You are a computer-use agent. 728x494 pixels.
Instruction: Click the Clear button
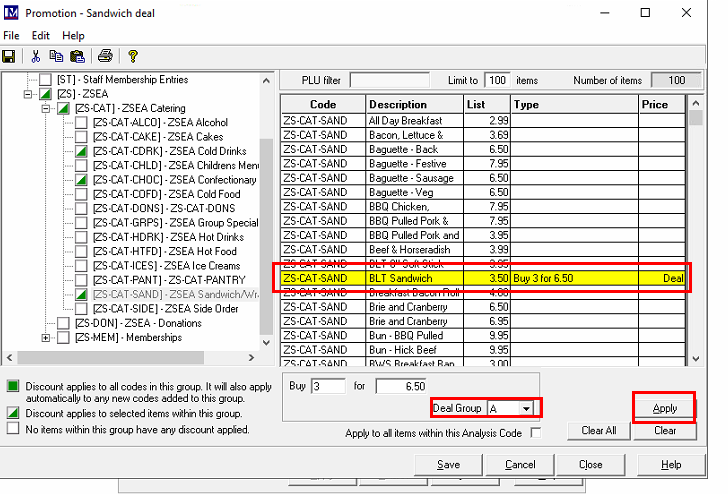665,430
